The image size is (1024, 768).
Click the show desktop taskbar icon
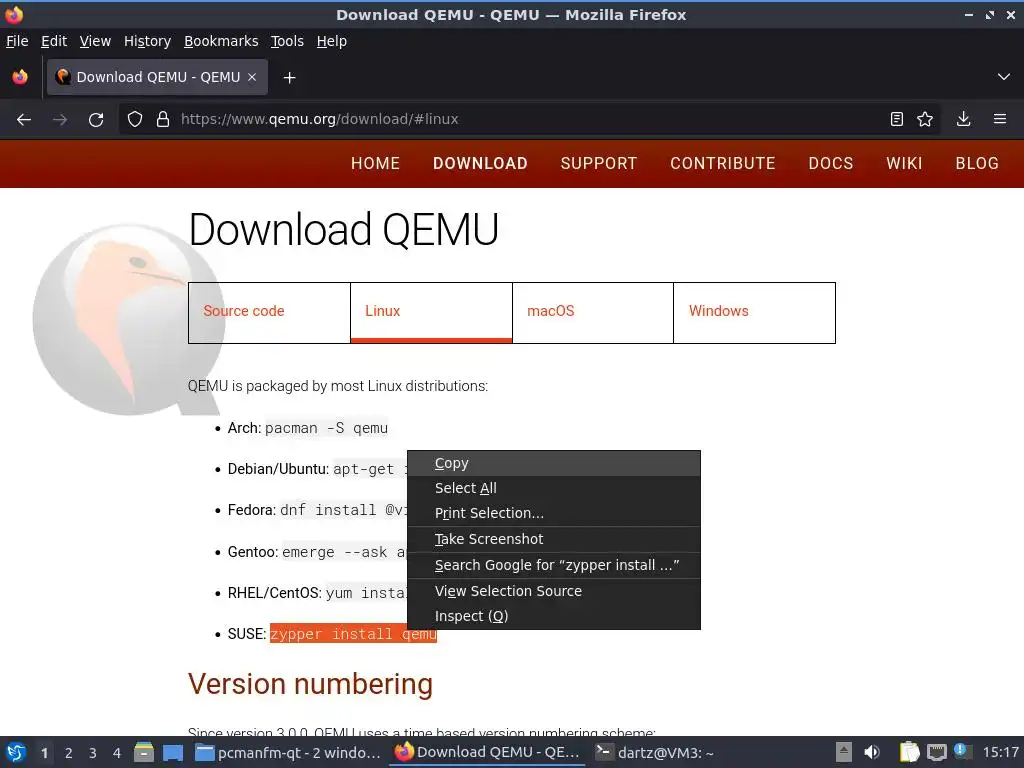[173, 752]
